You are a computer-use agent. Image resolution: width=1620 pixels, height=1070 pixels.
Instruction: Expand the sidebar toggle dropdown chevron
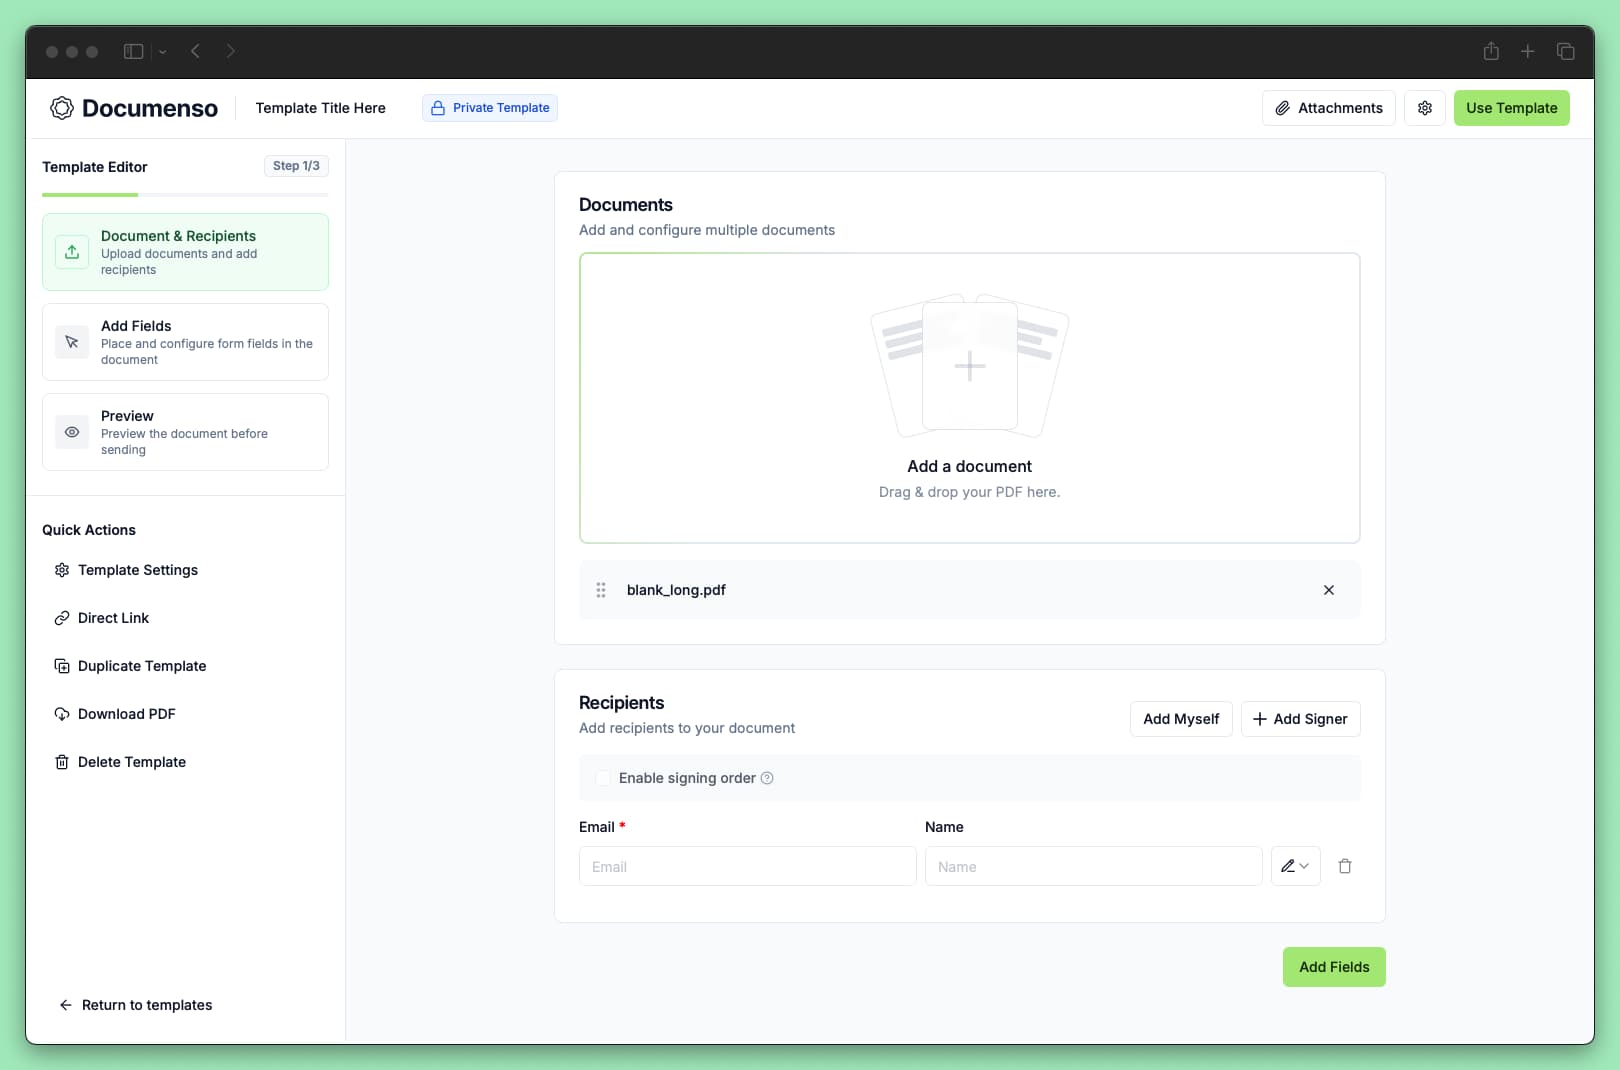pos(162,52)
